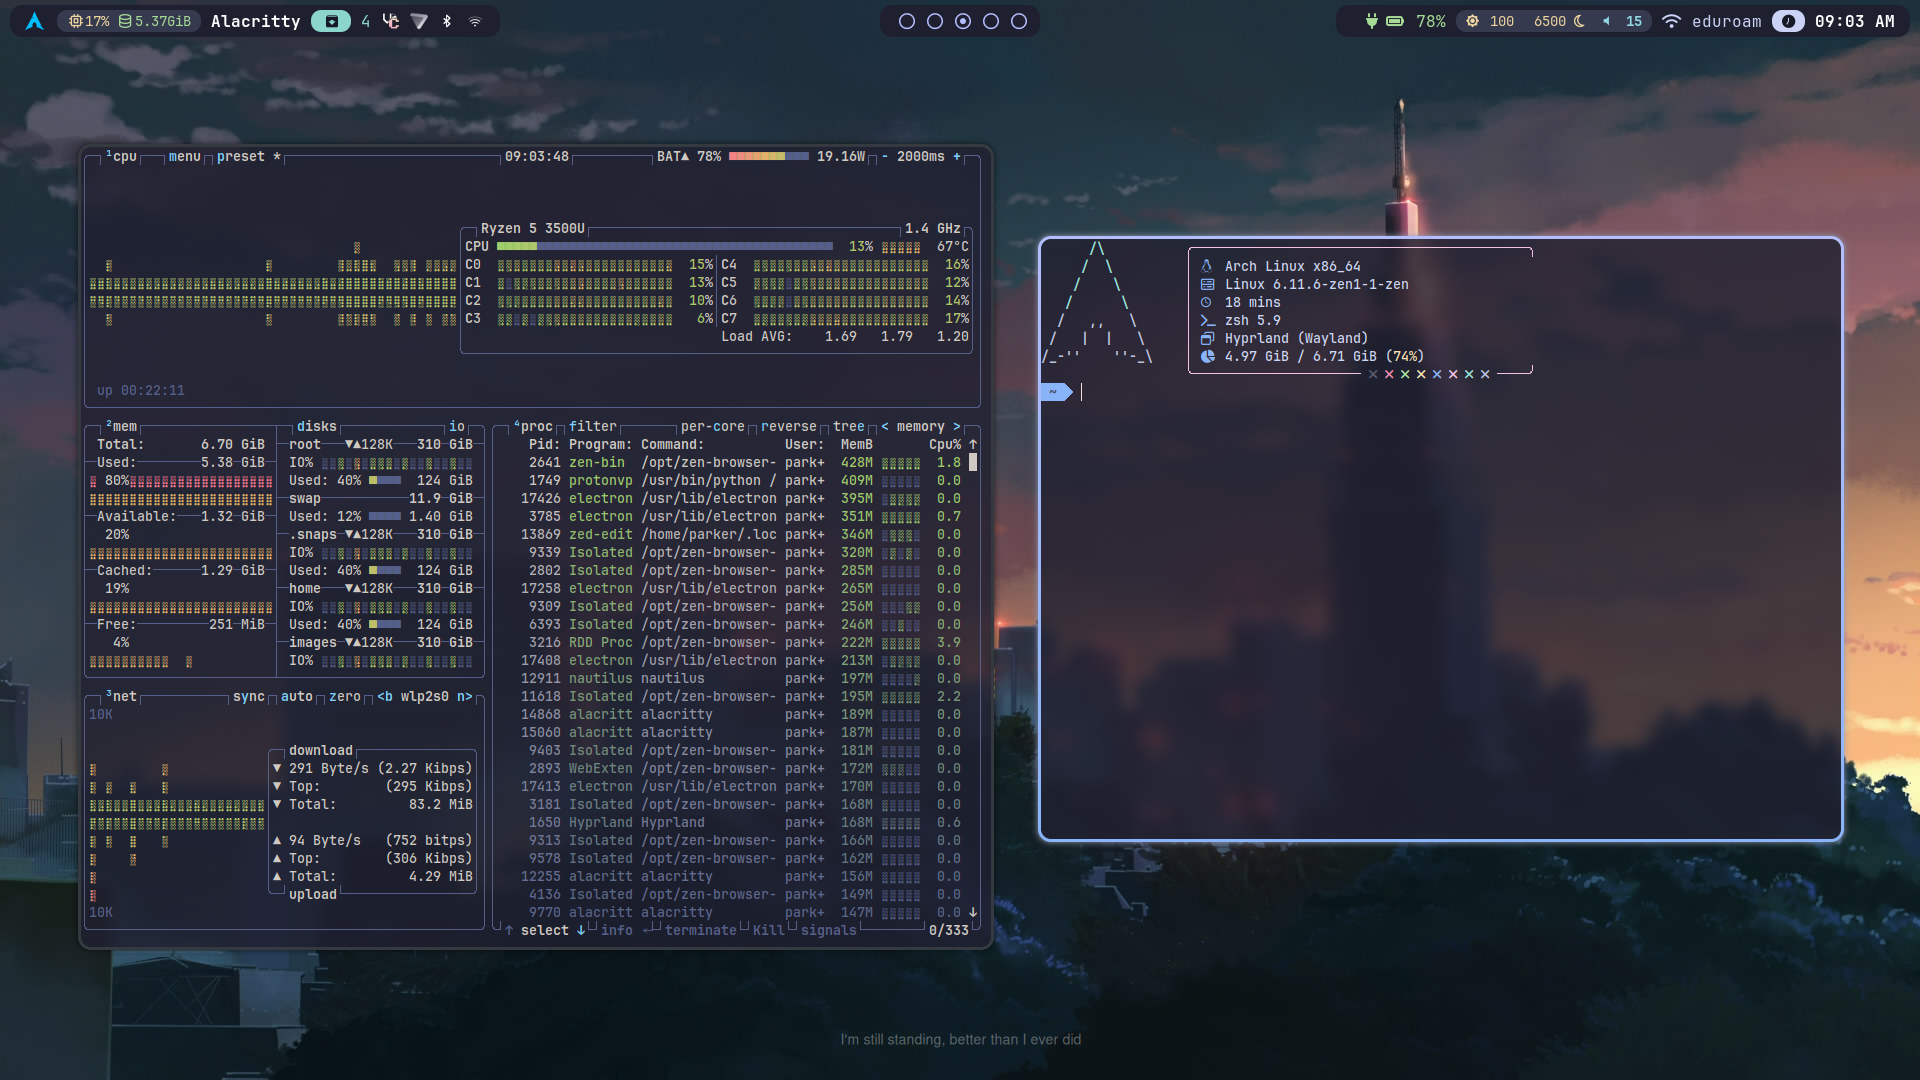Toggle tree view in btop proc box
The image size is (1920, 1080).
coord(849,426)
